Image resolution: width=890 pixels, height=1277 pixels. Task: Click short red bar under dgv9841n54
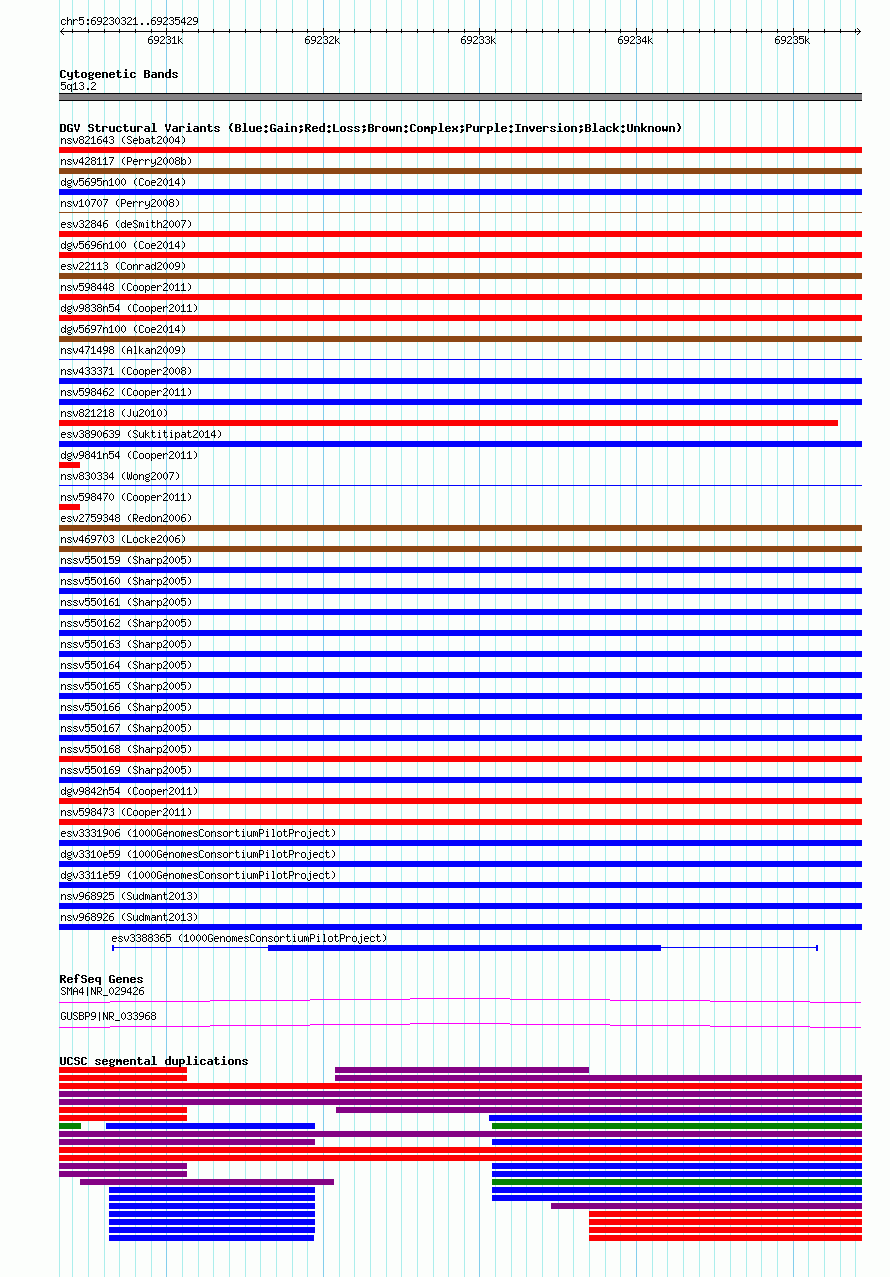tap(69, 465)
